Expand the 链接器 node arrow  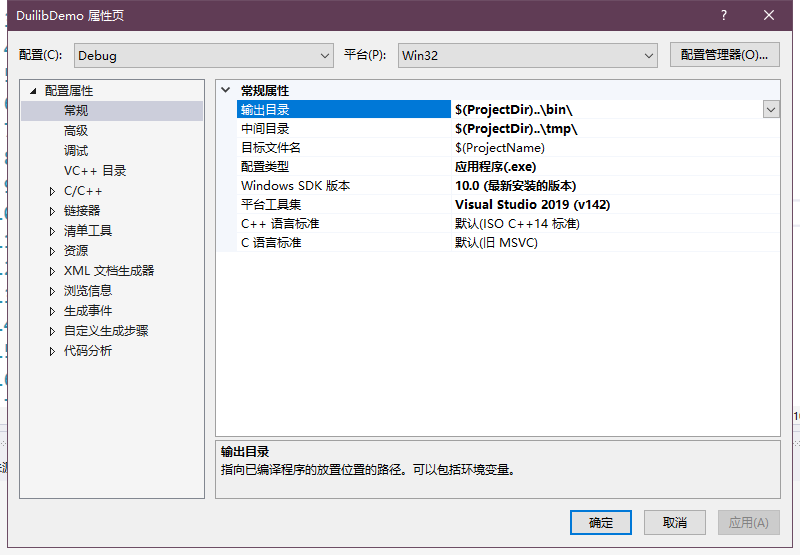click(53, 211)
